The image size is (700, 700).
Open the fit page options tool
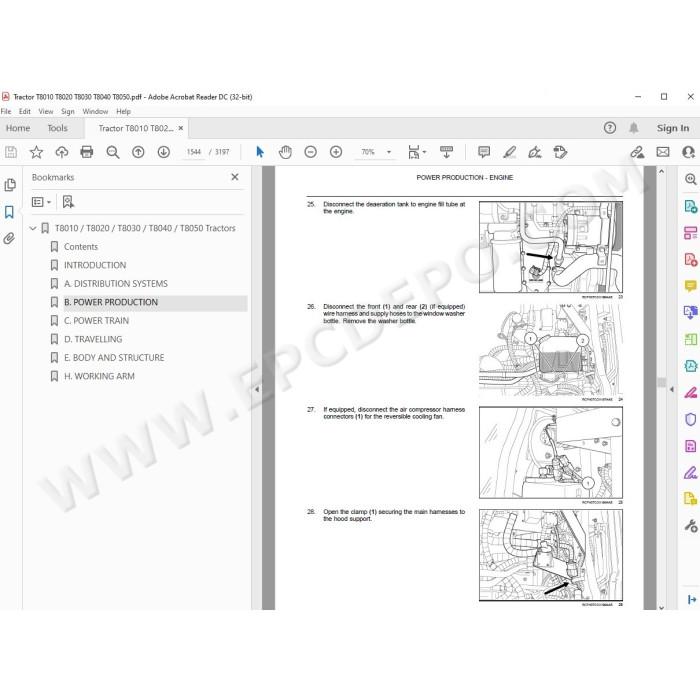click(x=417, y=152)
